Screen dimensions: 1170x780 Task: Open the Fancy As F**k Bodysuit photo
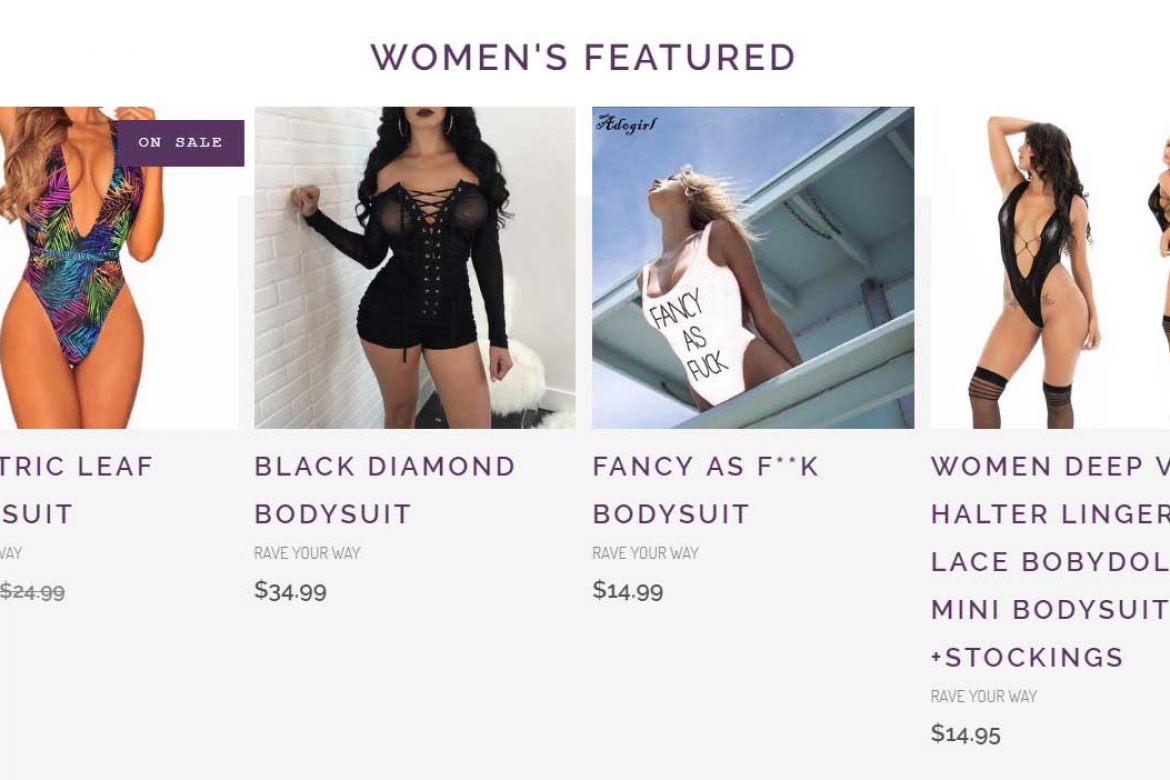coord(753,267)
